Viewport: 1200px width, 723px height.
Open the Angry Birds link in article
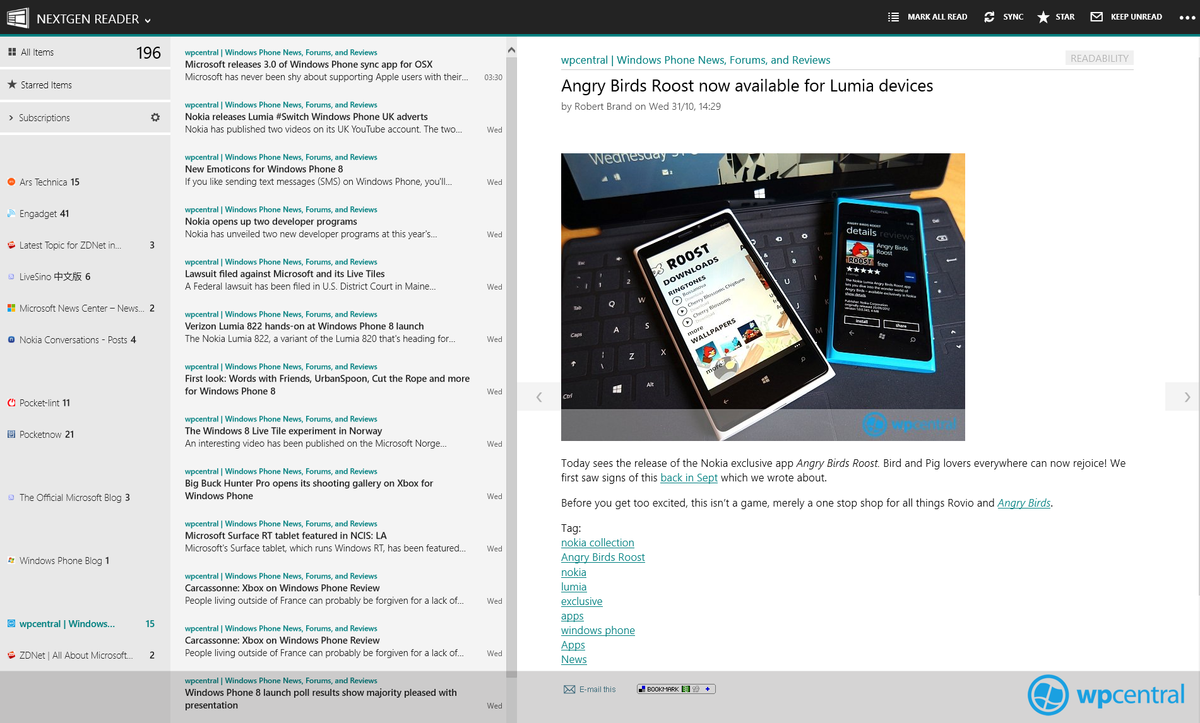click(1024, 503)
